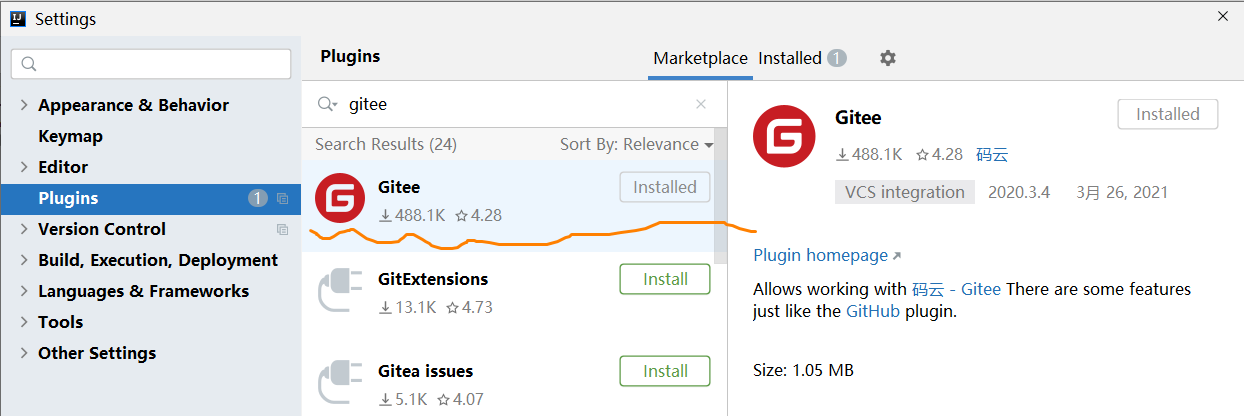The width and height of the screenshot is (1244, 416).
Task: Click the icon beside Version Control item
Action: tap(282, 230)
